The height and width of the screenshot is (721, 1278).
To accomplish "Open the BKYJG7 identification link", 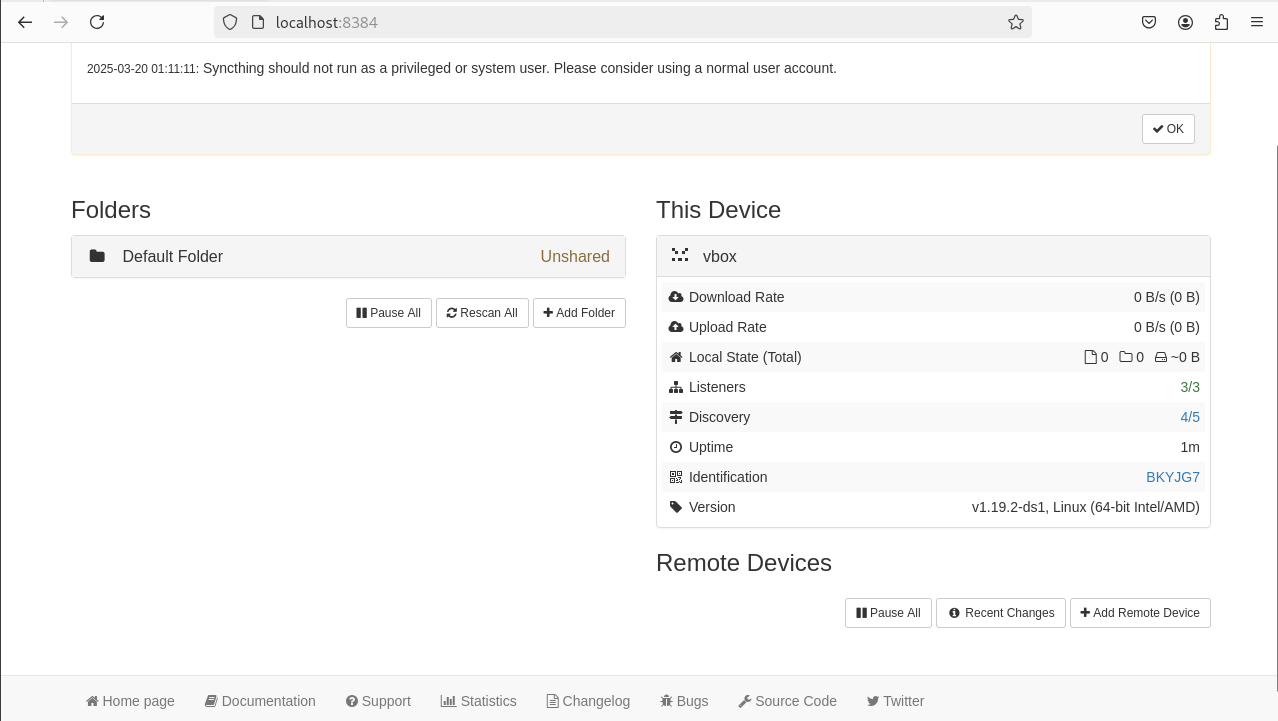I will pos(1172,477).
